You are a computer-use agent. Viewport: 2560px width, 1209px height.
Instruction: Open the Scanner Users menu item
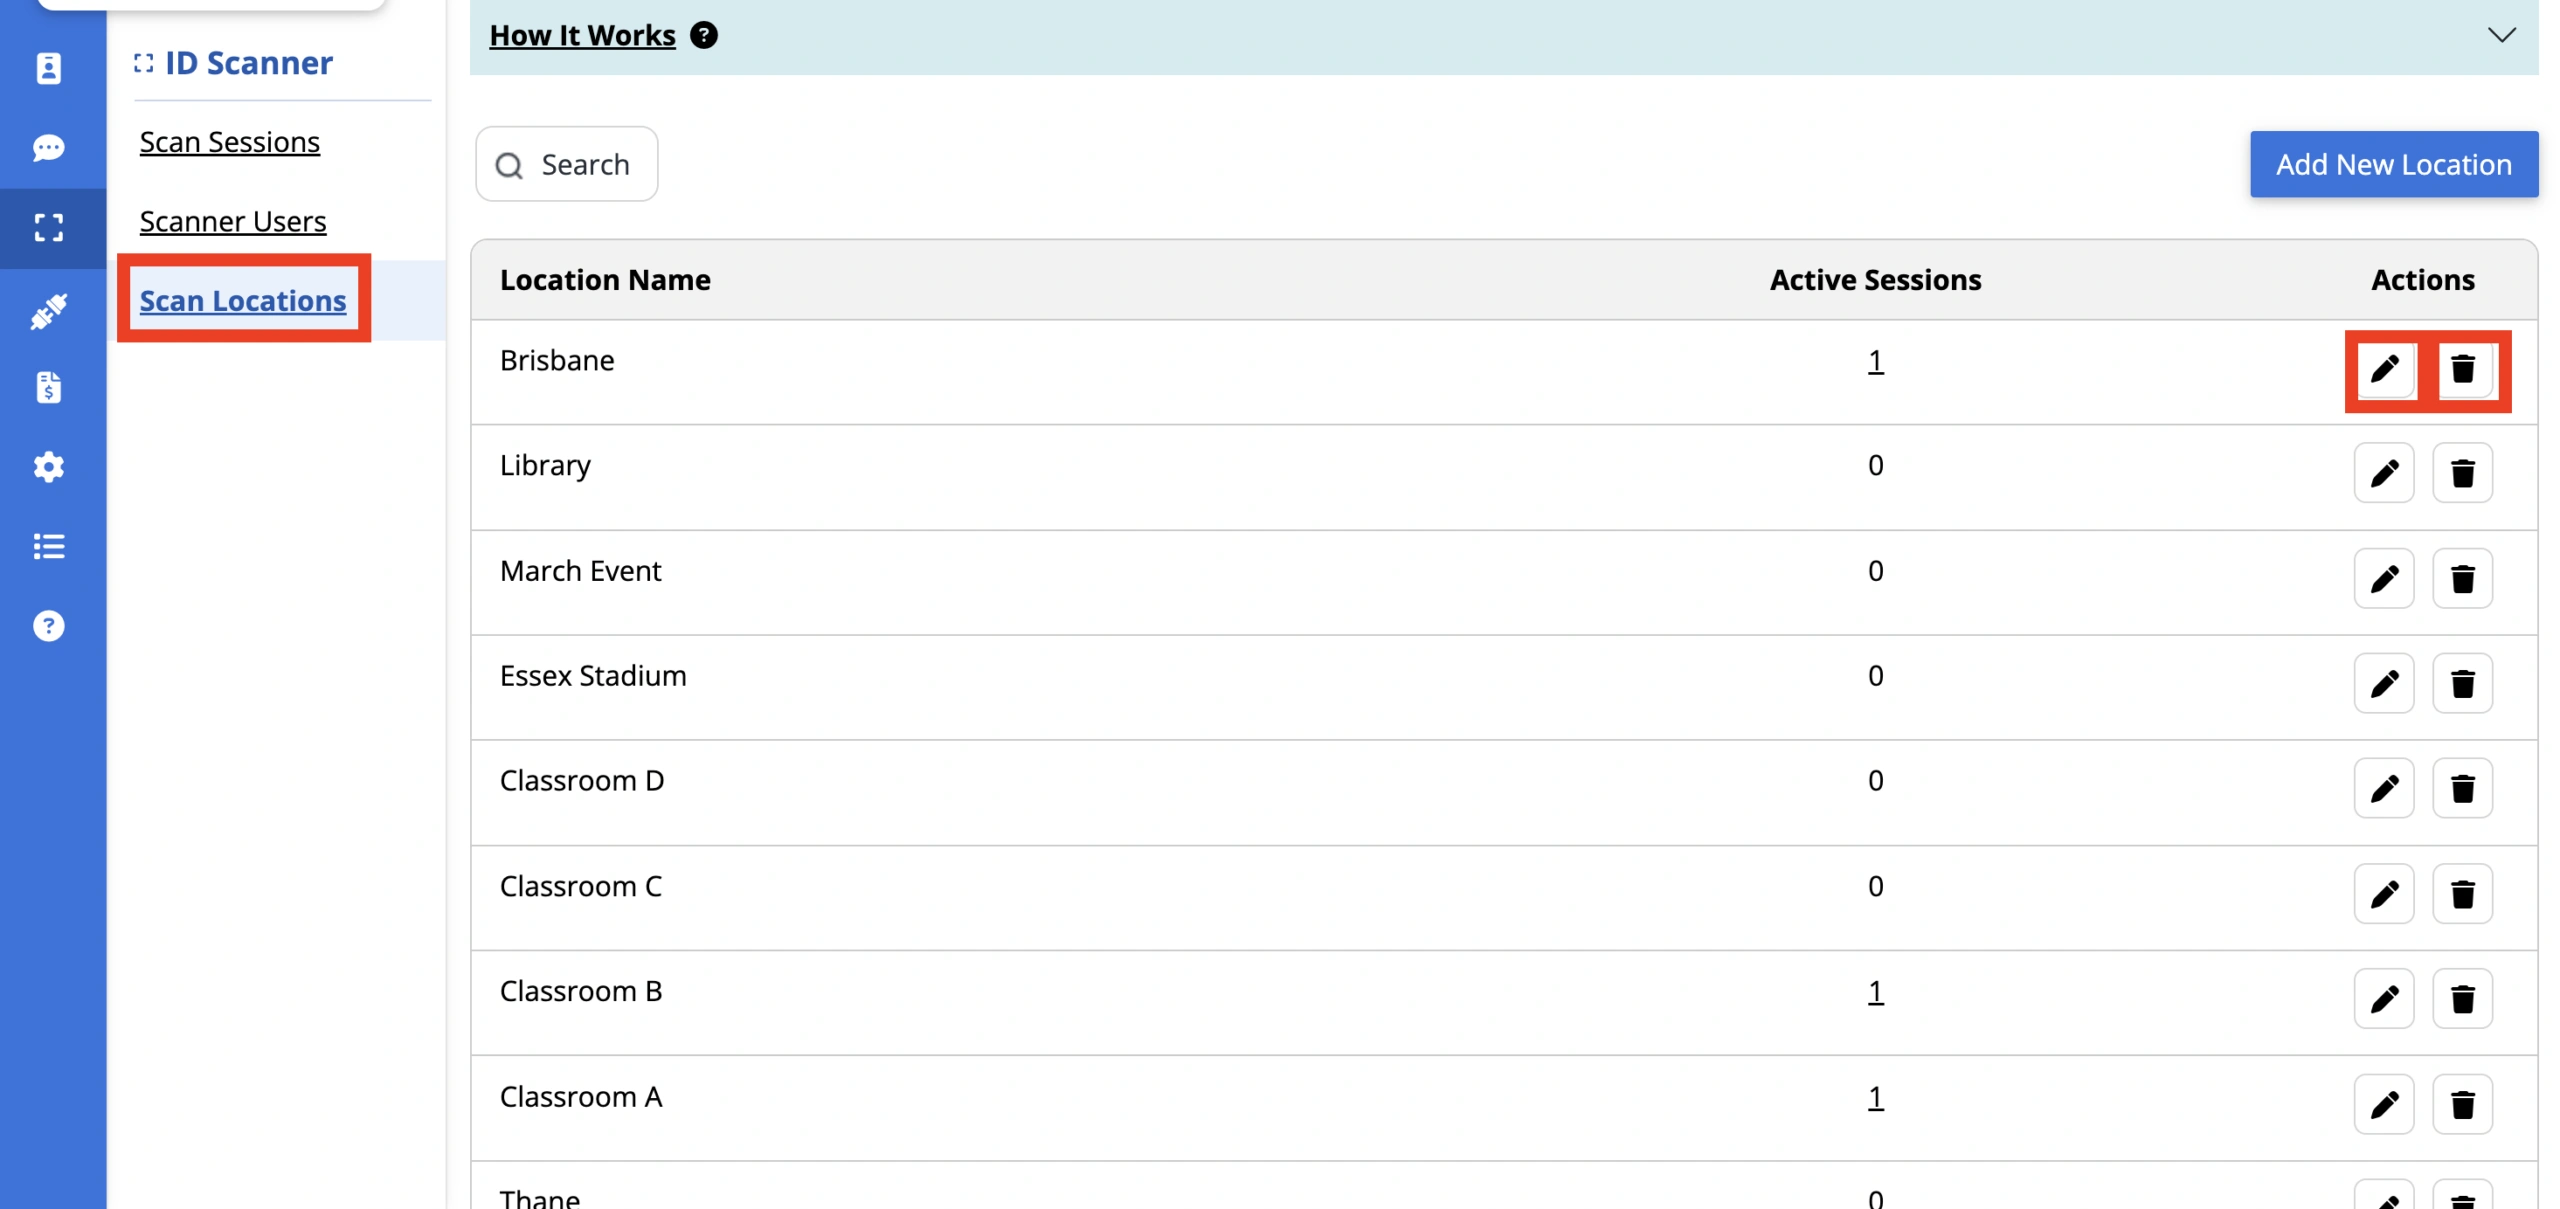coord(233,221)
